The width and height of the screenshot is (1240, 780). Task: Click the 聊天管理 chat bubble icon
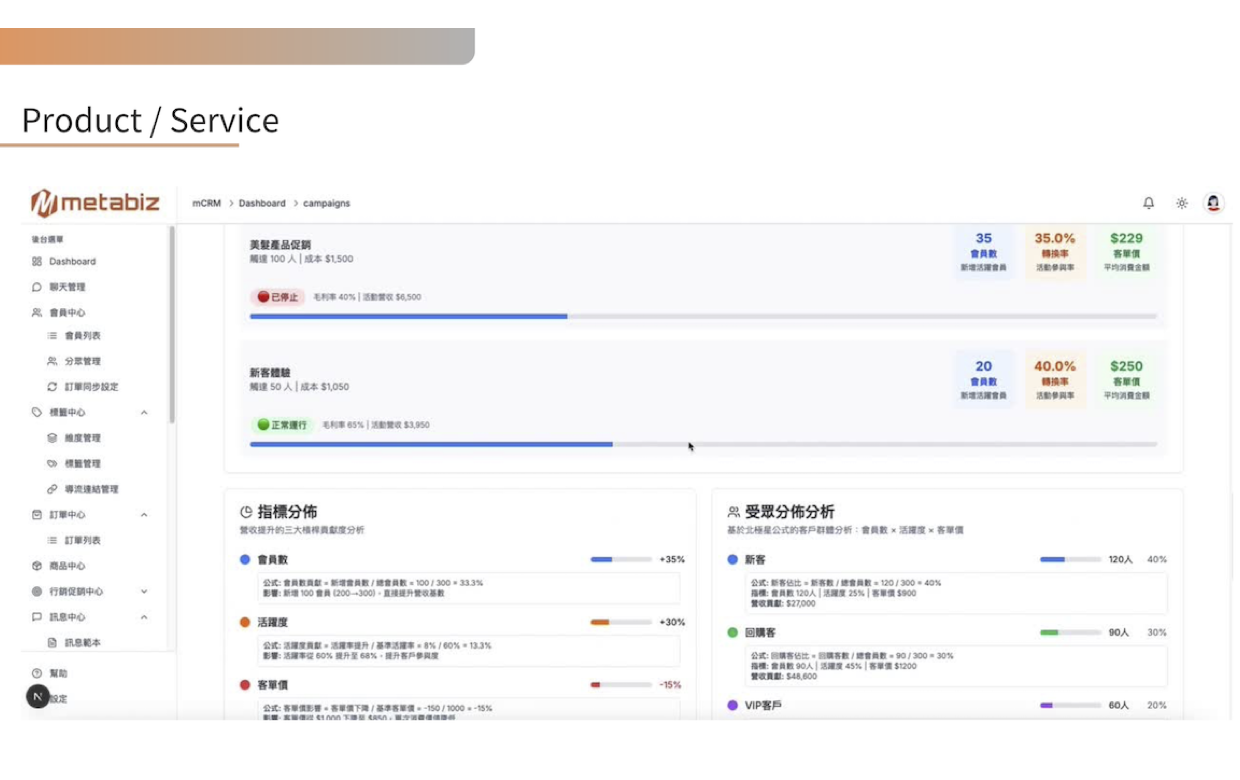[x=37, y=287]
